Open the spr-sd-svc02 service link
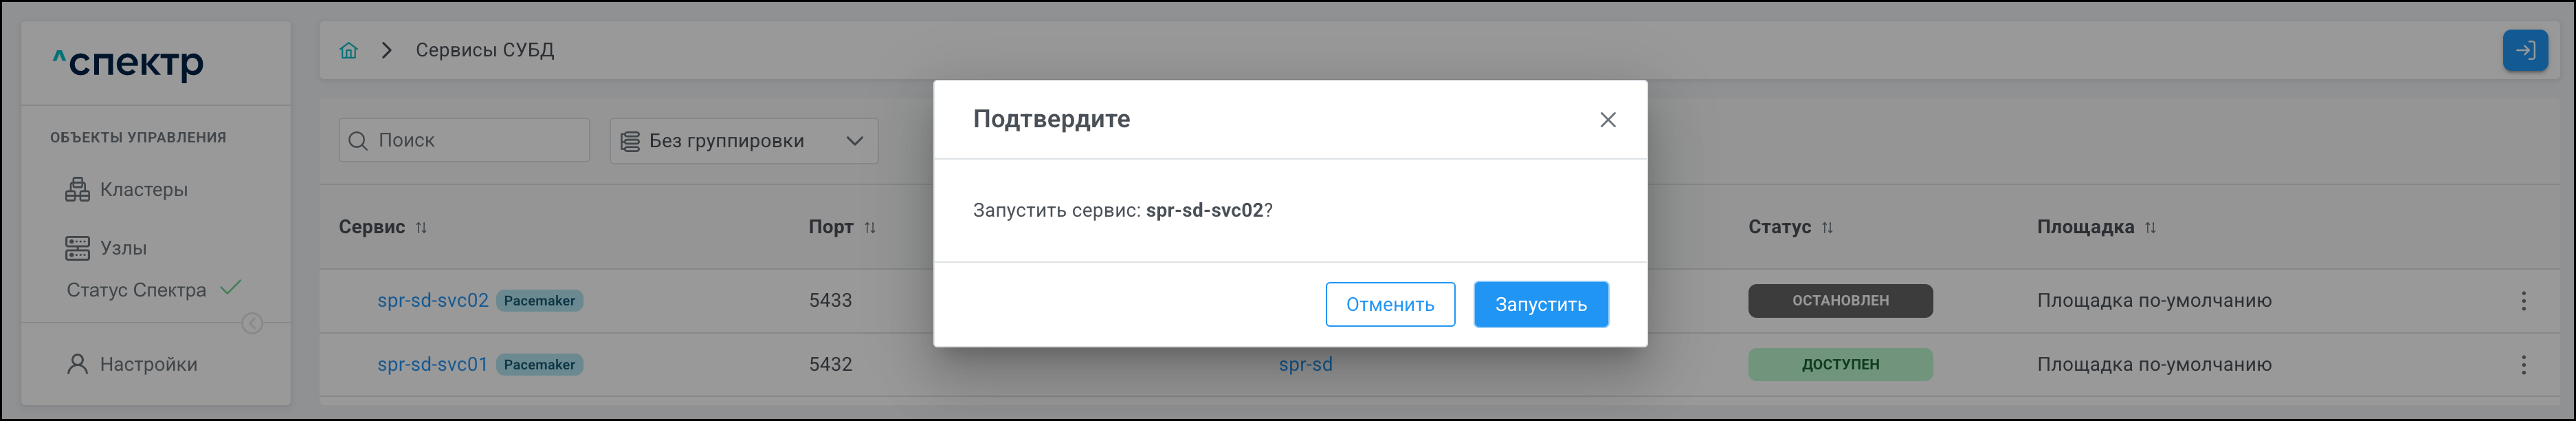 [432, 301]
